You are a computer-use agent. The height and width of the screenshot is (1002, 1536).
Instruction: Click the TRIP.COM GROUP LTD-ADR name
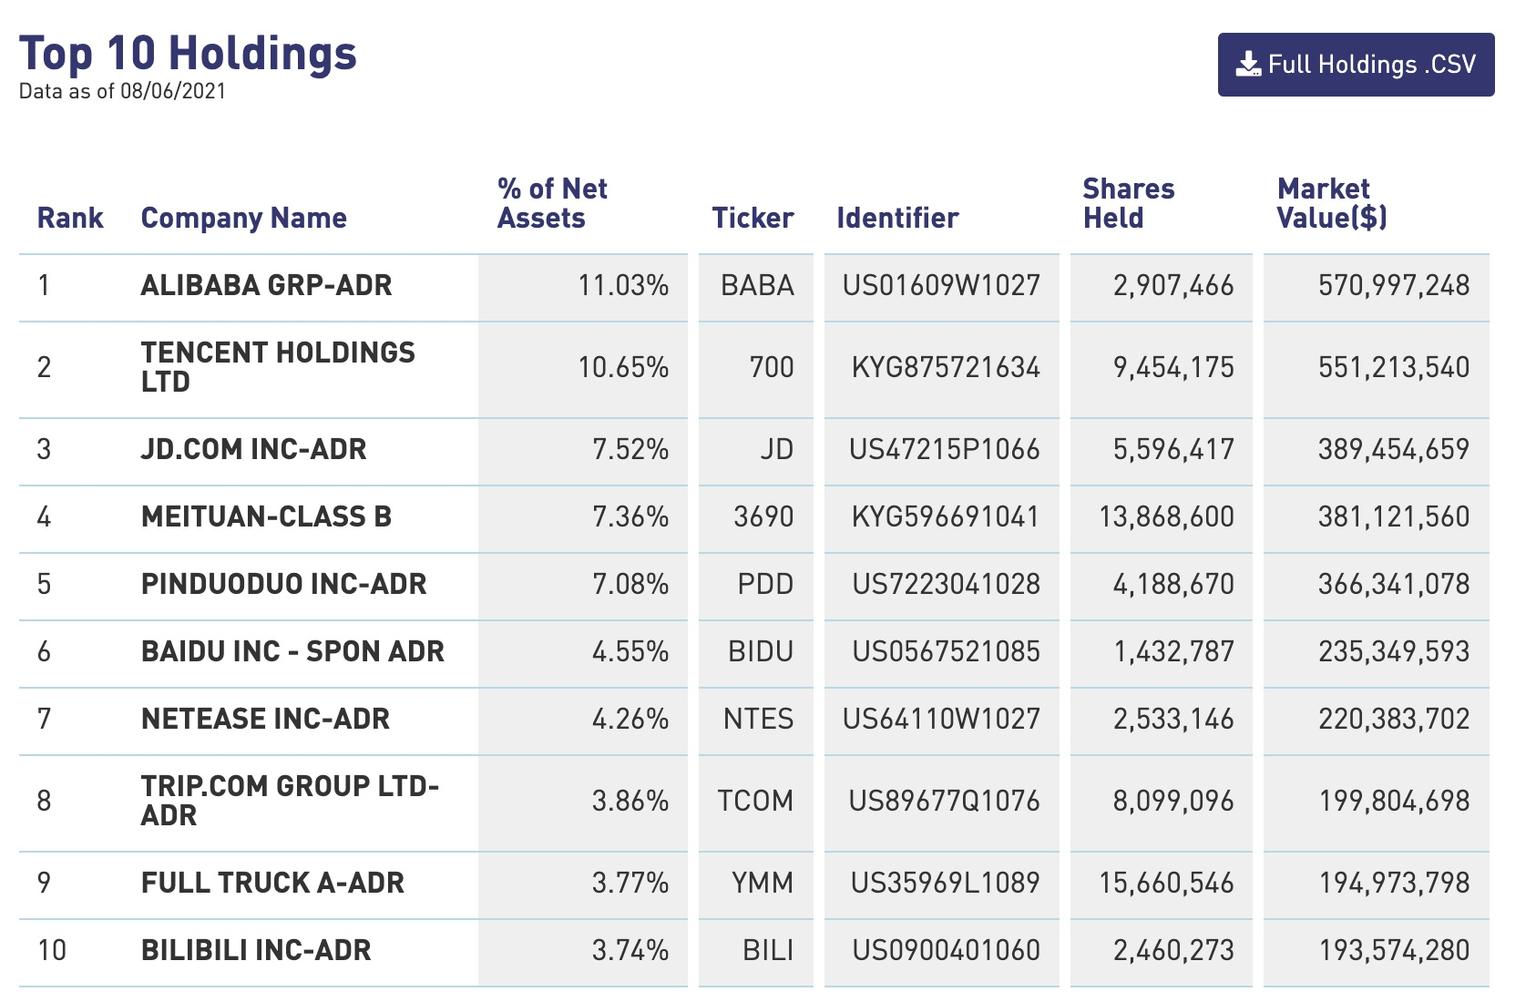point(290,801)
